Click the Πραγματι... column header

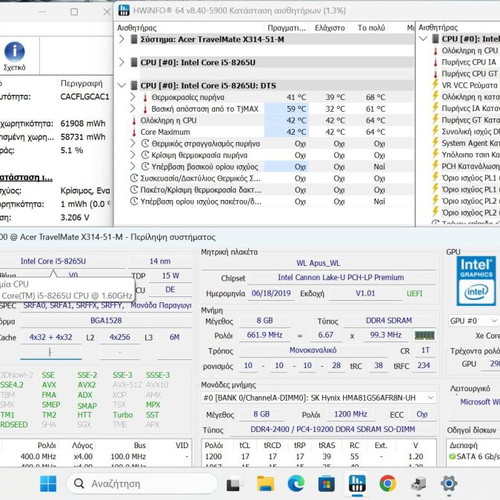287,28
